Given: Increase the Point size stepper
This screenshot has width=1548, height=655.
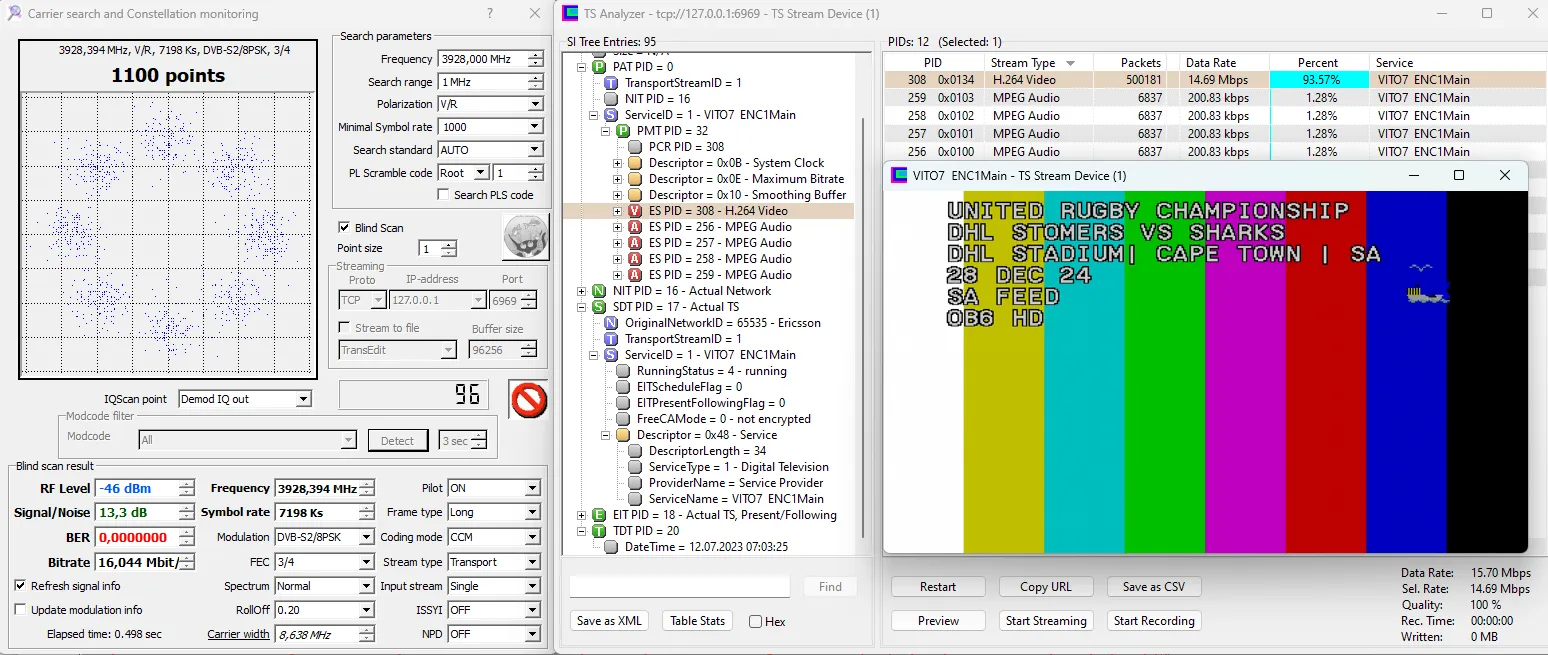Looking at the screenshot, I should pyautogui.click(x=449, y=245).
